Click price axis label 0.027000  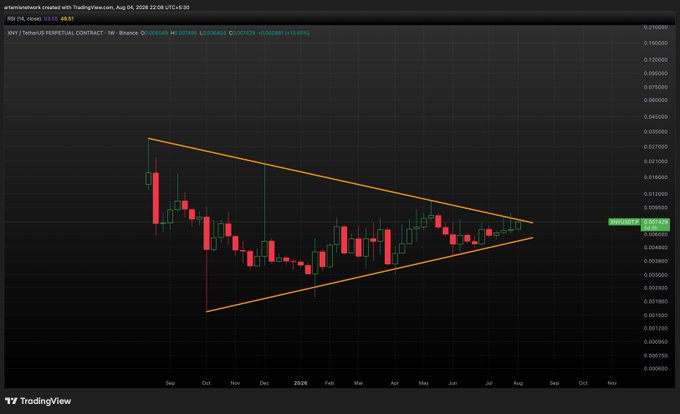[656, 147]
